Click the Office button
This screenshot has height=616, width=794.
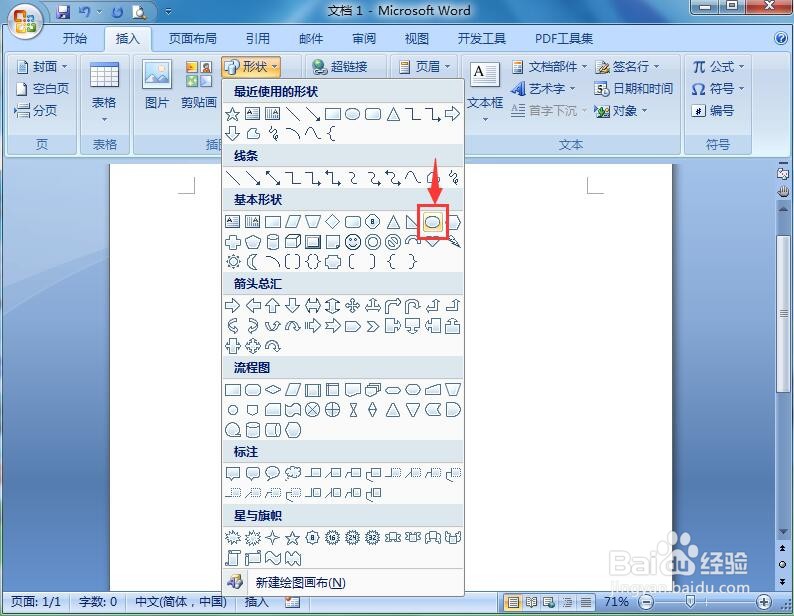tap(24, 22)
